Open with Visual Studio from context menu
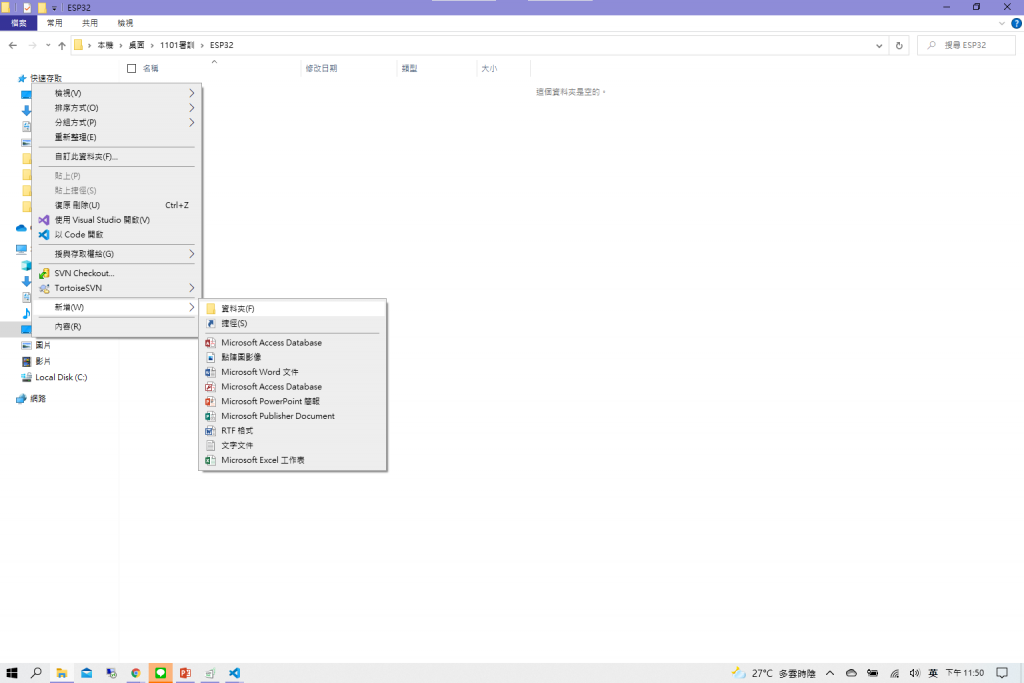The height and width of the screenshot is (683, 1024). 116,220
